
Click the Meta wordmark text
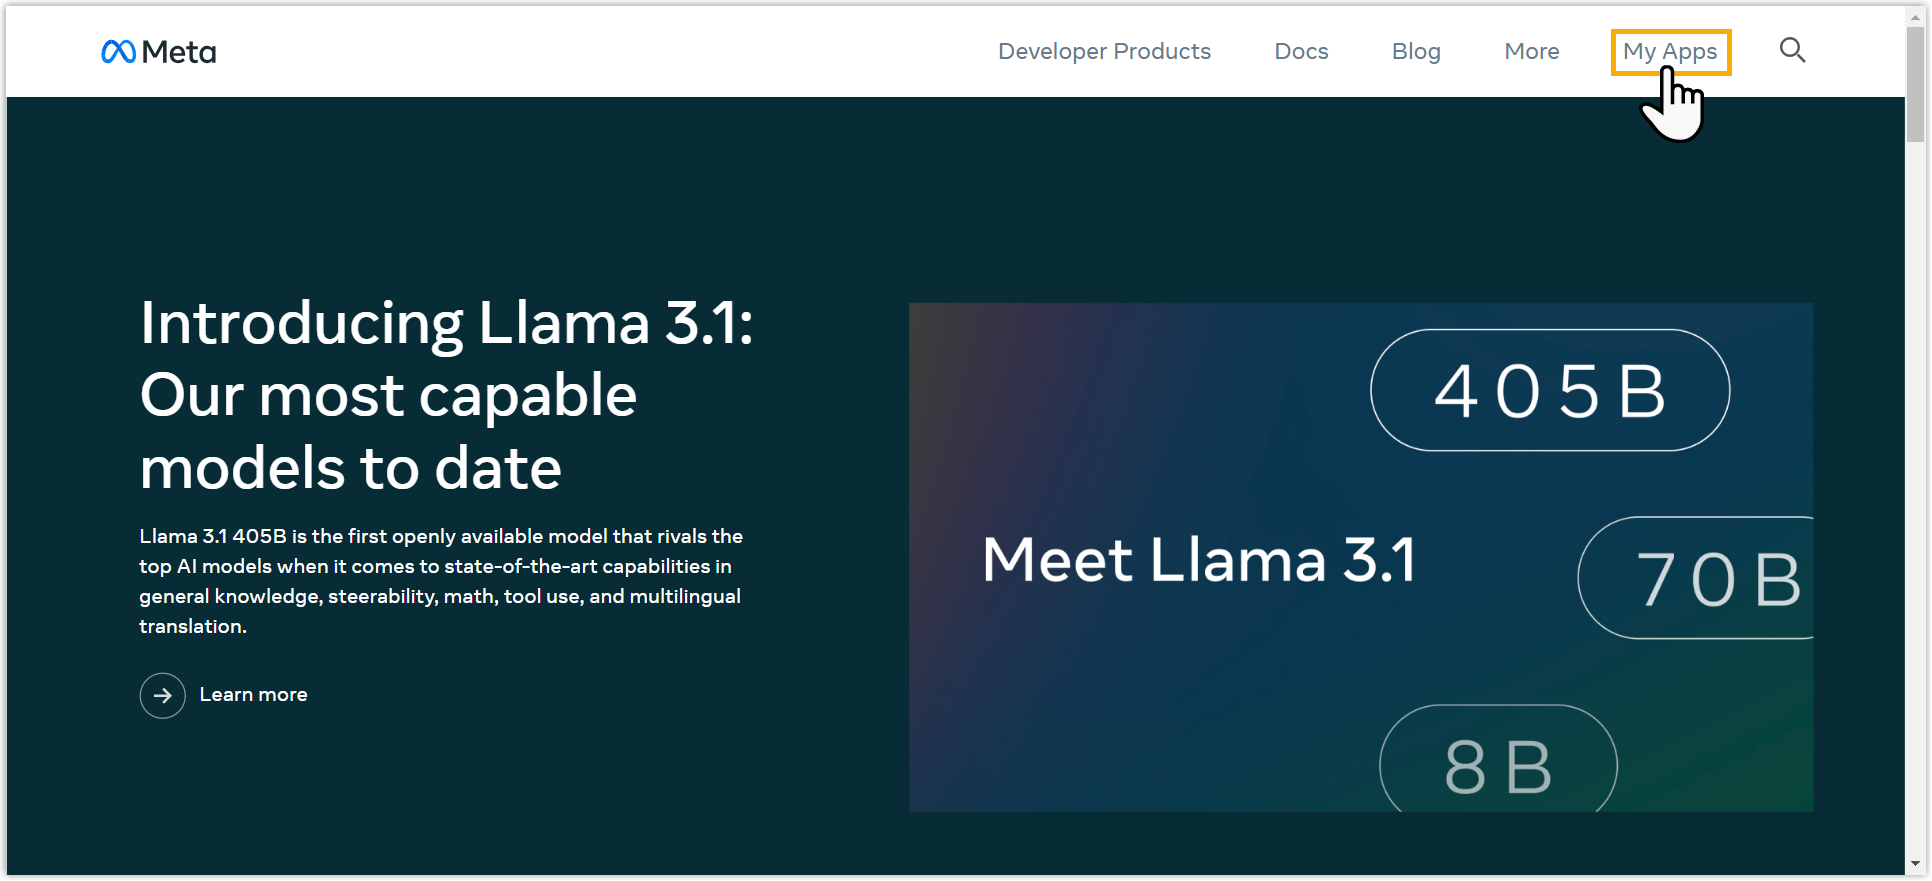coord(179,52)
